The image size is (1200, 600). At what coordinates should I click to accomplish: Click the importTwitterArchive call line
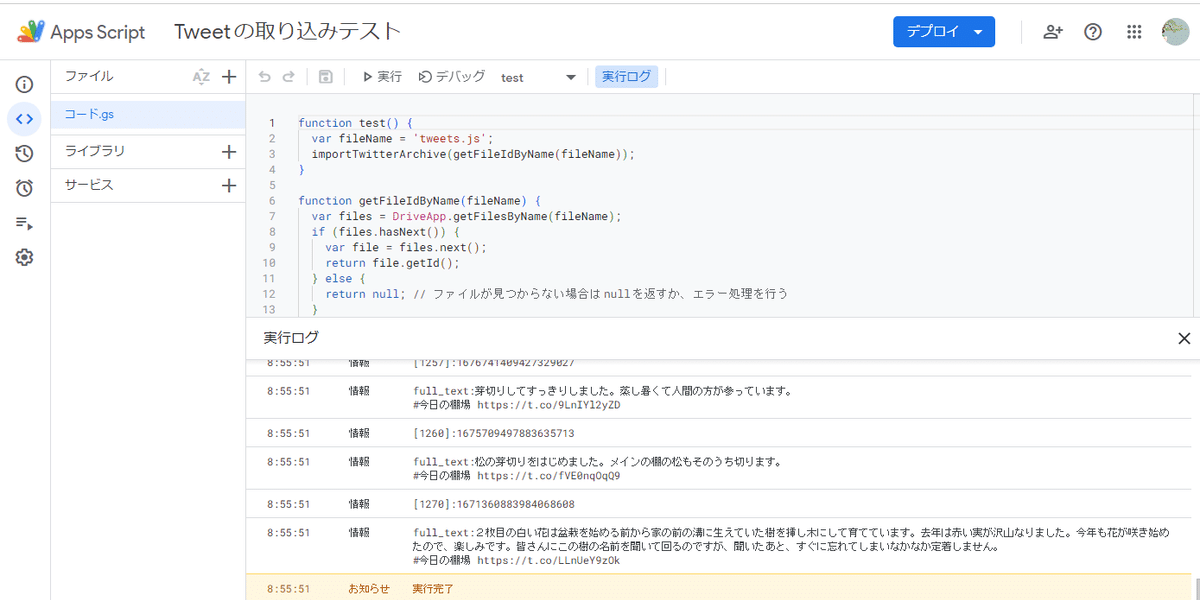[473, 154]
